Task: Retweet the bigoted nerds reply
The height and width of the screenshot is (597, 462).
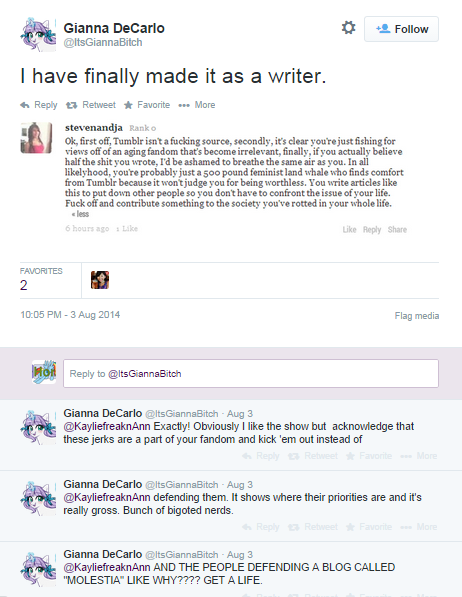Action: point(313,527)
